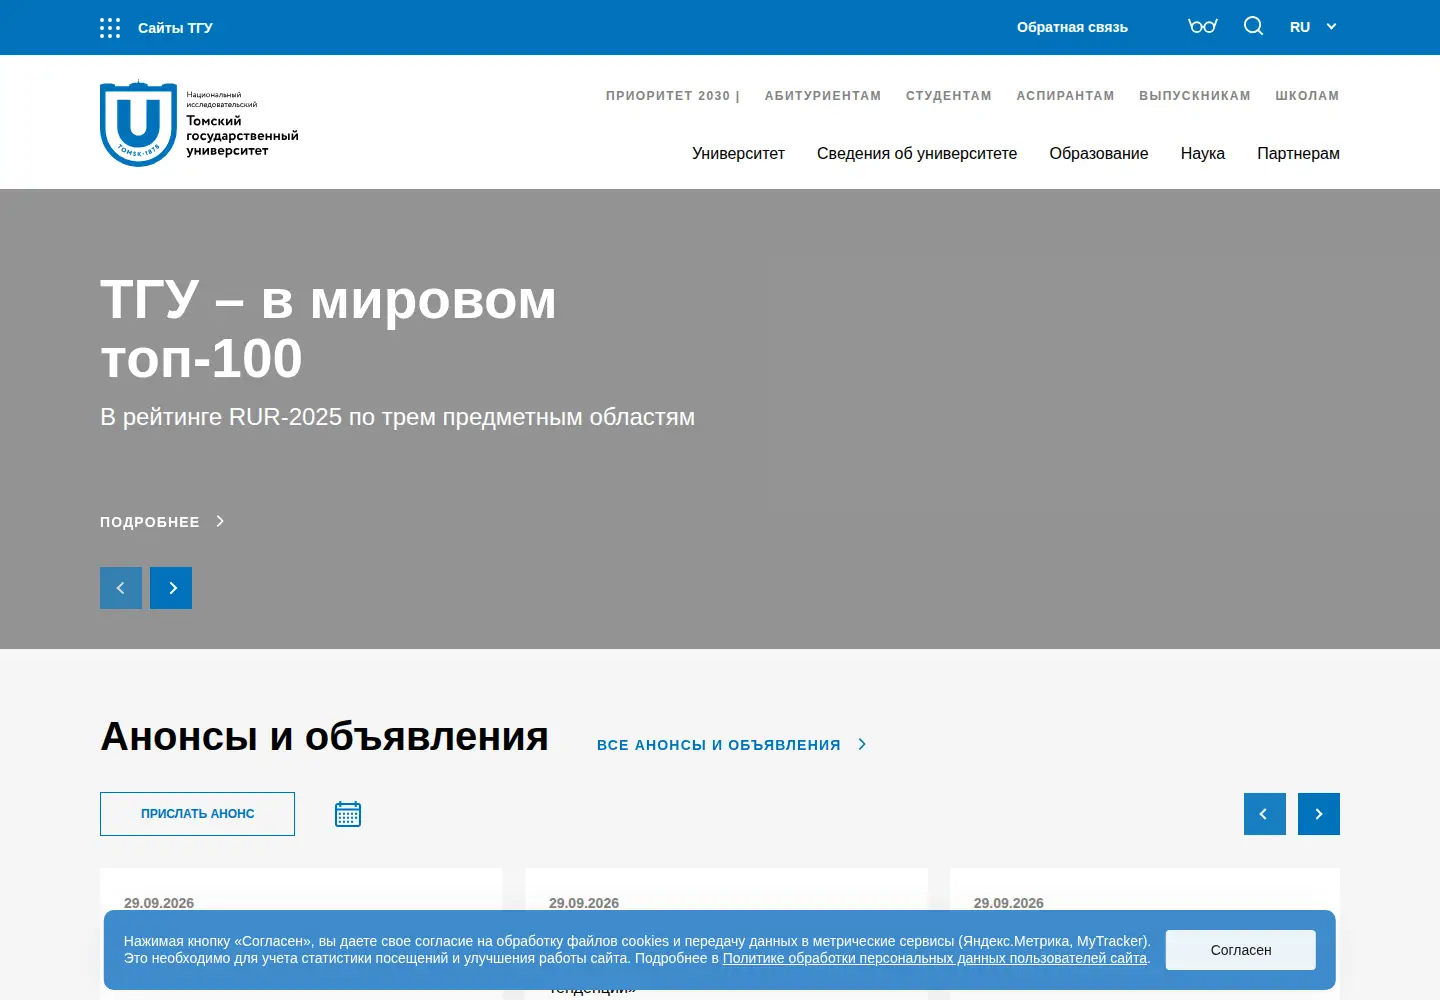Open the Выпускникам section
The image size is (1440, 1000).
[x=1195, y=96]
